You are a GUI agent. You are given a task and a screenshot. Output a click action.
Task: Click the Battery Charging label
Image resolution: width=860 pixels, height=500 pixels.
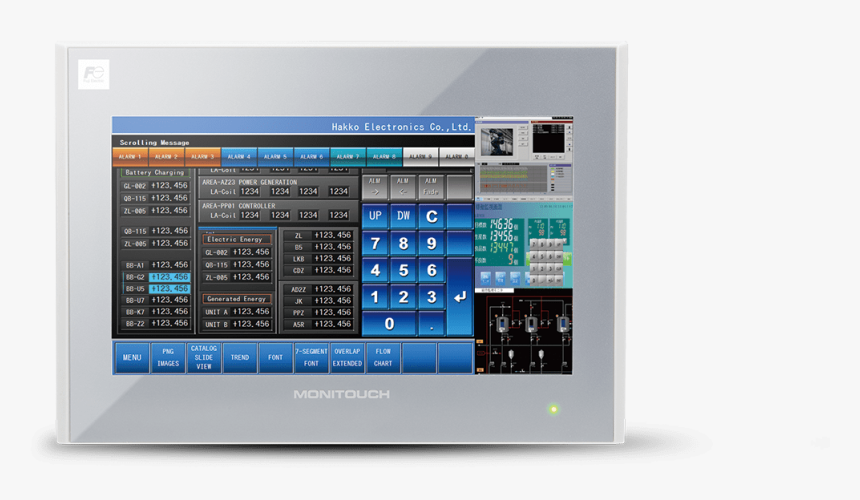pos(155,172)
